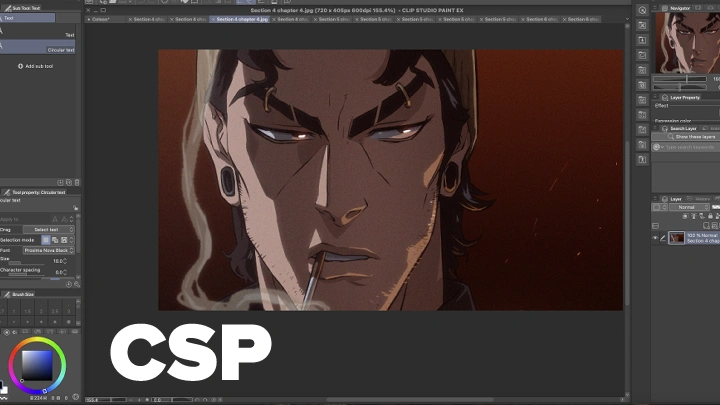Screen dimensions: 720x405
Task: Open the Sub Tool: Text panel tab
Action: point(22,8)
